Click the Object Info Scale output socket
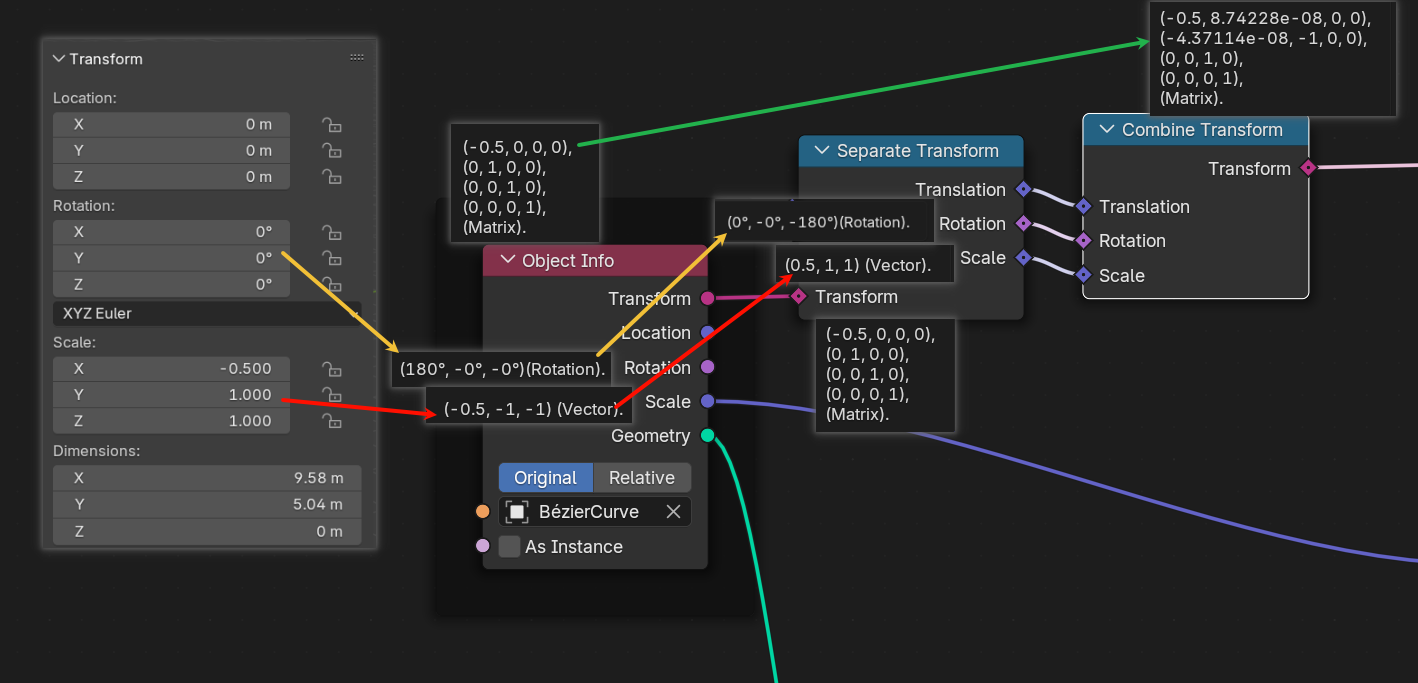1418x683 pixels. click(707, 401)
